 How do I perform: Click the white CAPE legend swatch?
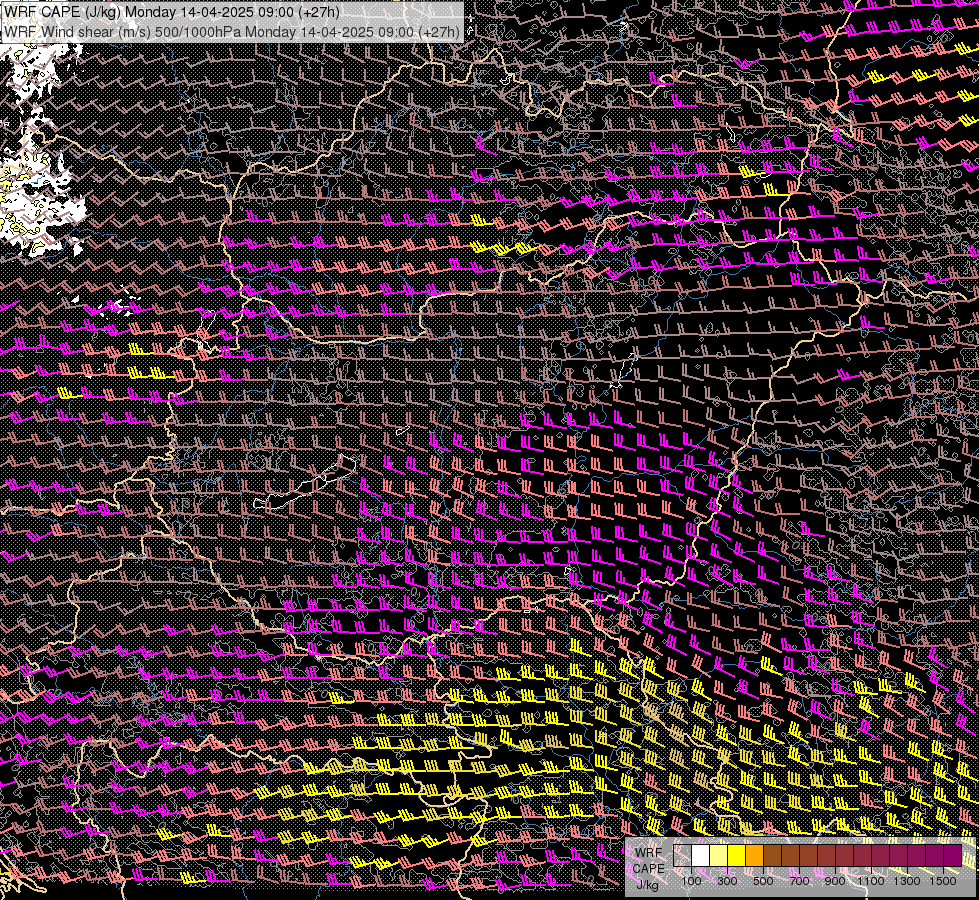pos(701,855)
